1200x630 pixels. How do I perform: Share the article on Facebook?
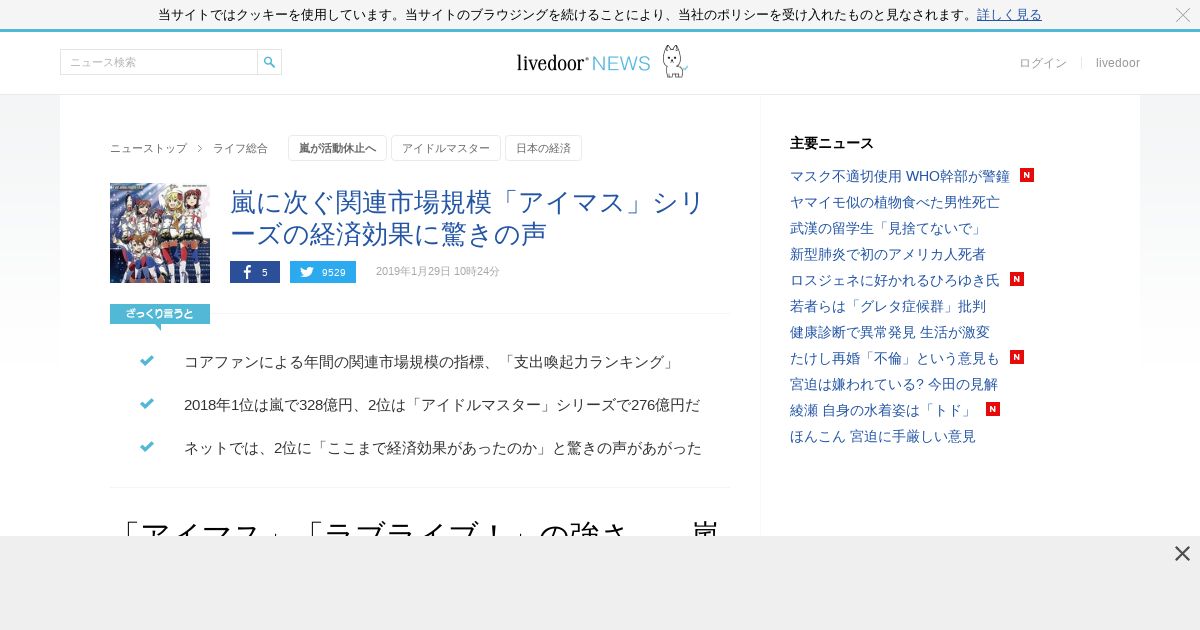255,272
